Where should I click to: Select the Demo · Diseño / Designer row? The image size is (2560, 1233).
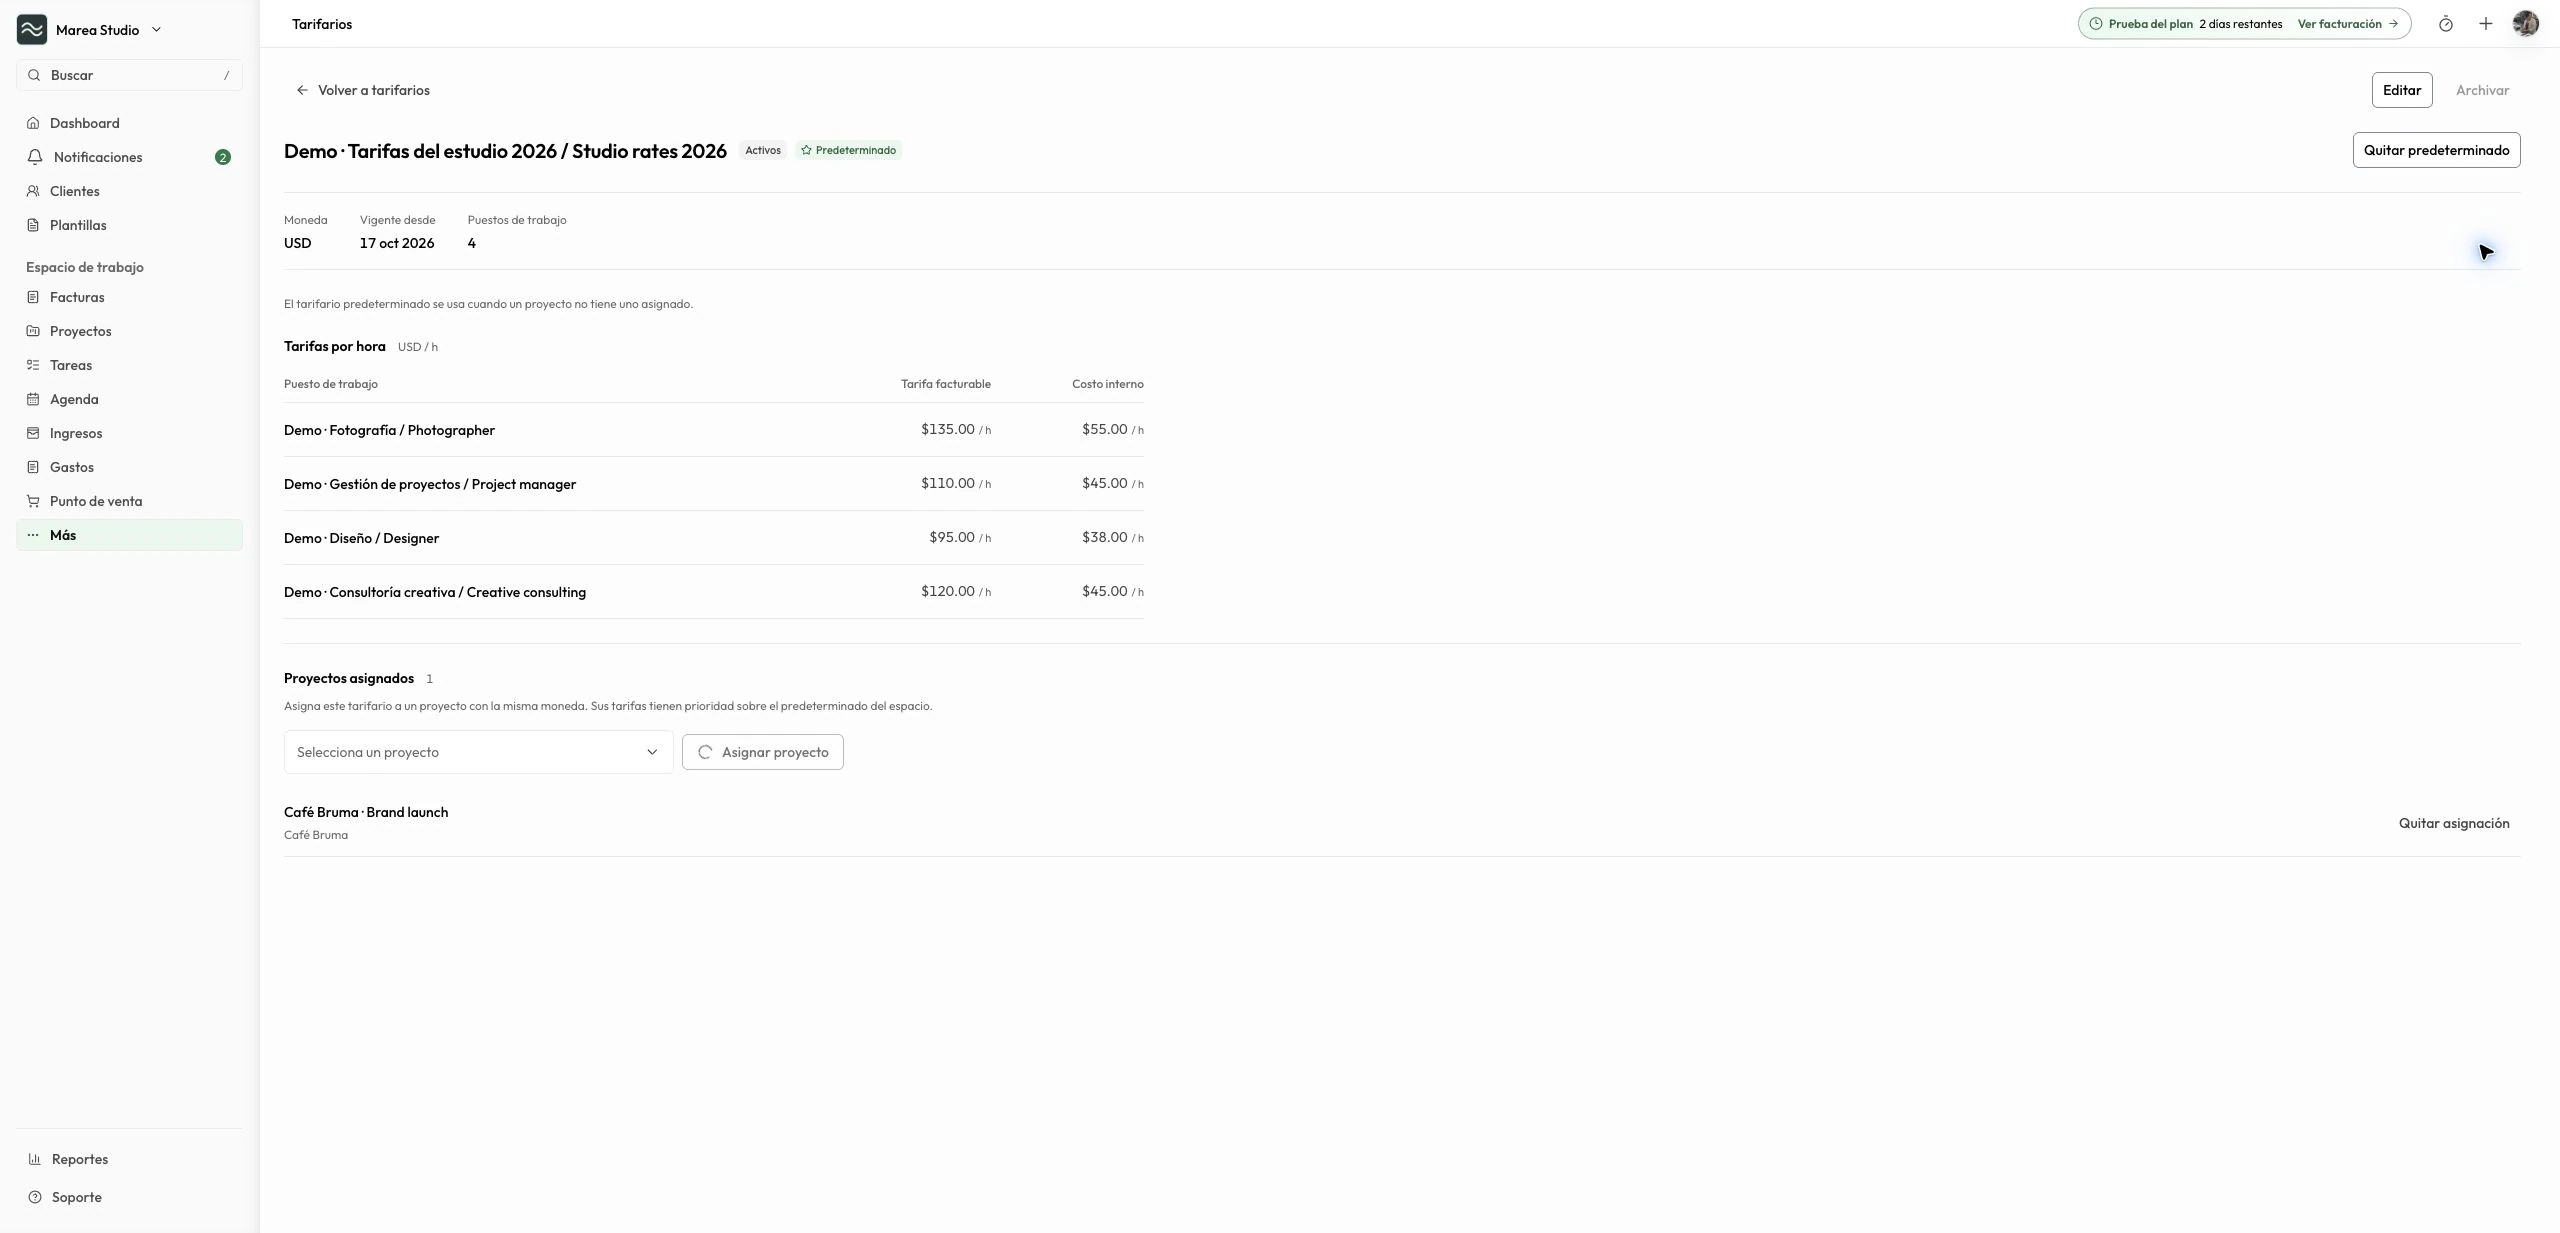(x=714, y=538)
